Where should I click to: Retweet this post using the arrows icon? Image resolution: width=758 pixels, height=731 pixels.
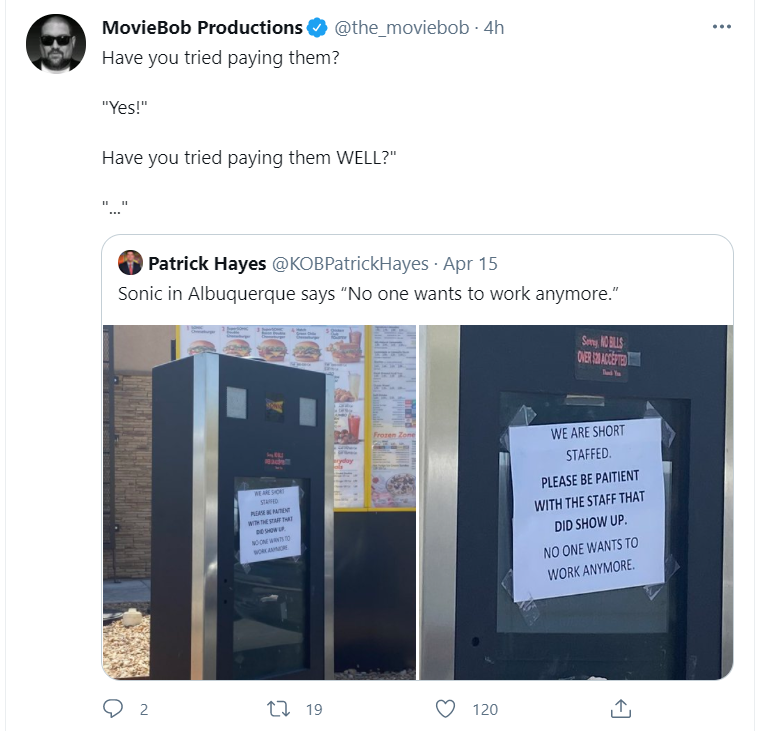click(278, 709)
